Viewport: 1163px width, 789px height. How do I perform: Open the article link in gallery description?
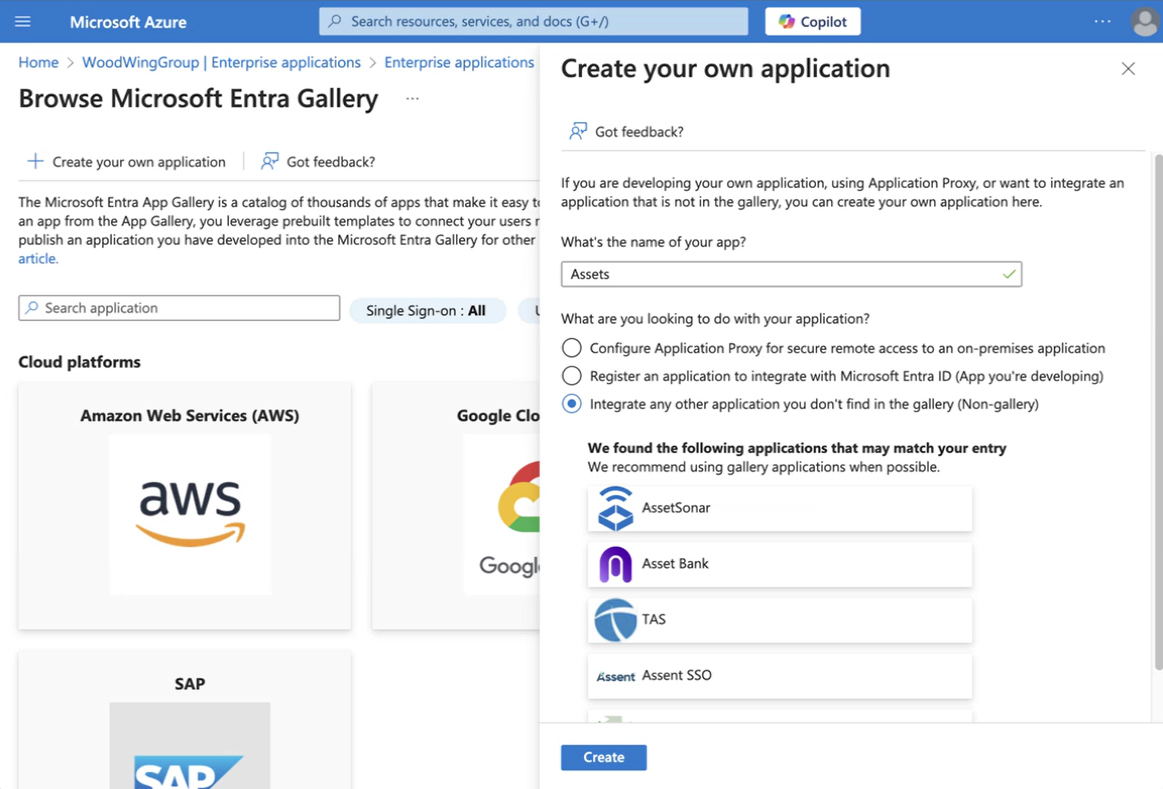tap(37, 259)
